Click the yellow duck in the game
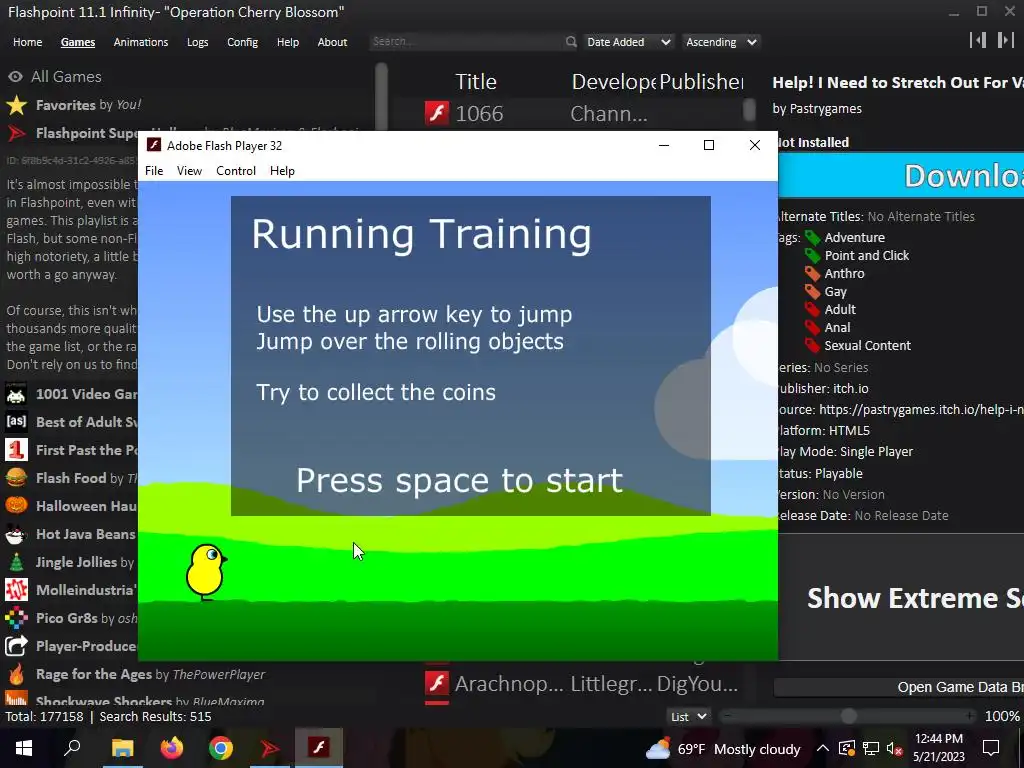This screenshot has width=1024, height=768. (x=206, y=571)
